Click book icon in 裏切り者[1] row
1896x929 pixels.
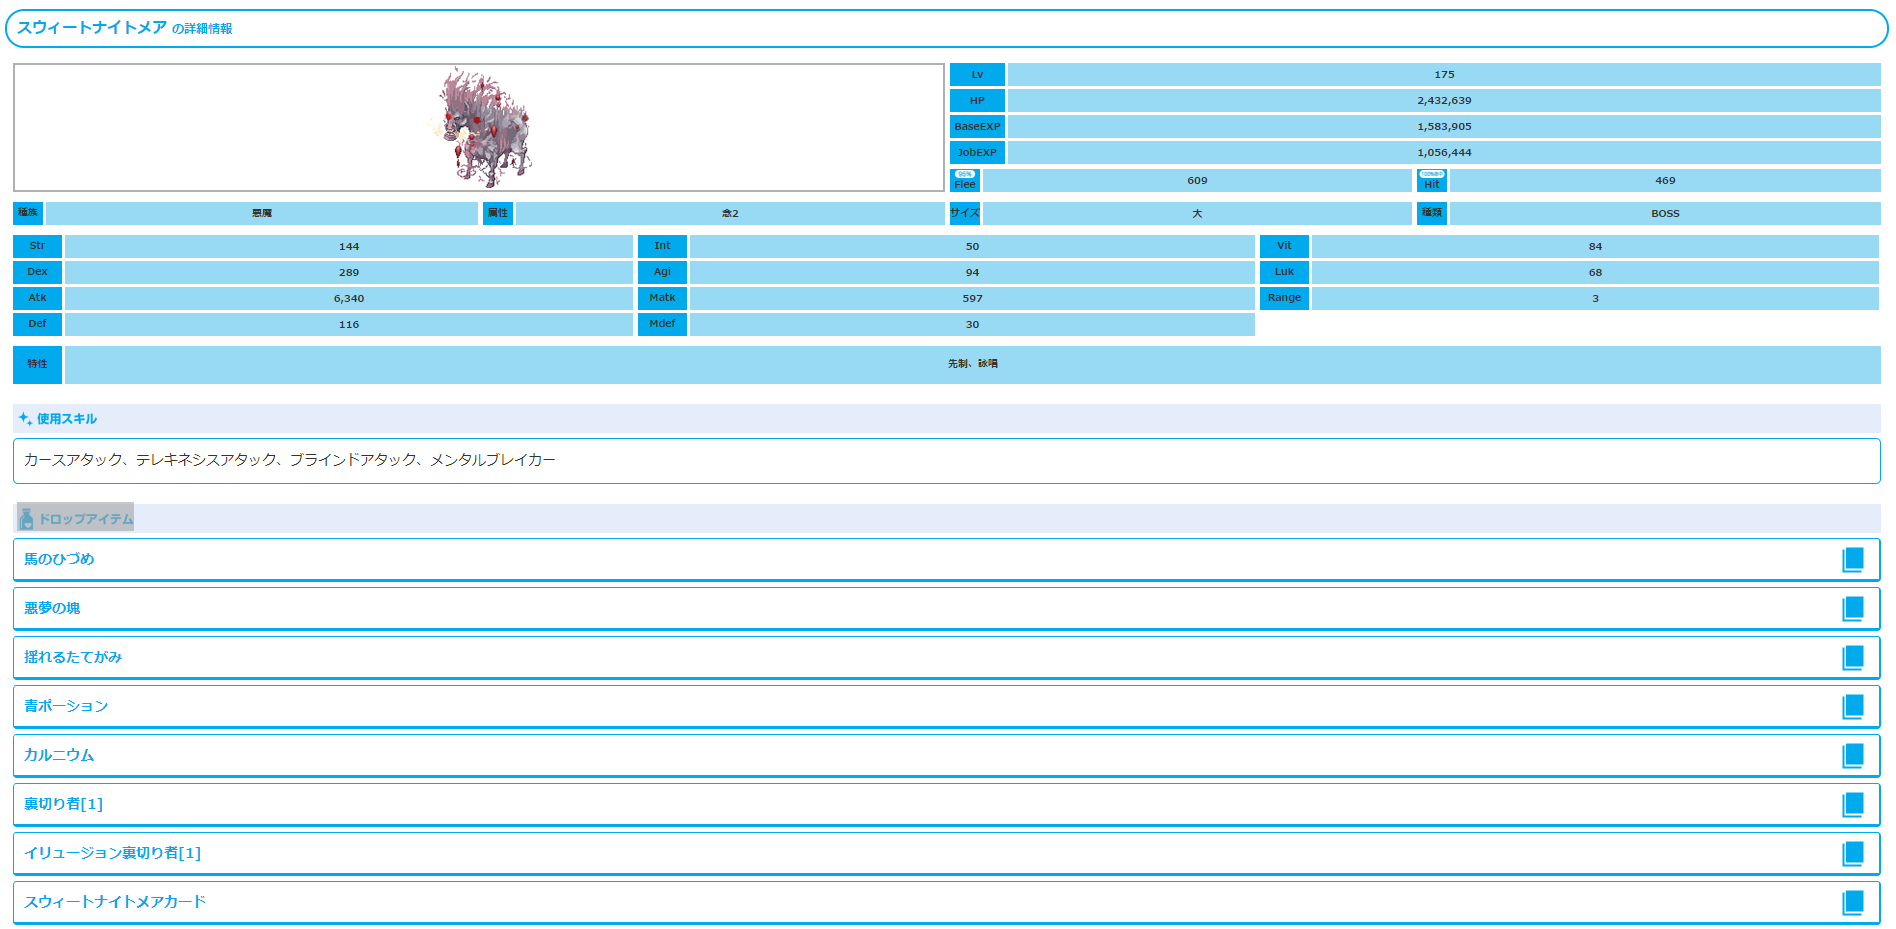pyautogui.click(x=1852, y=805)
